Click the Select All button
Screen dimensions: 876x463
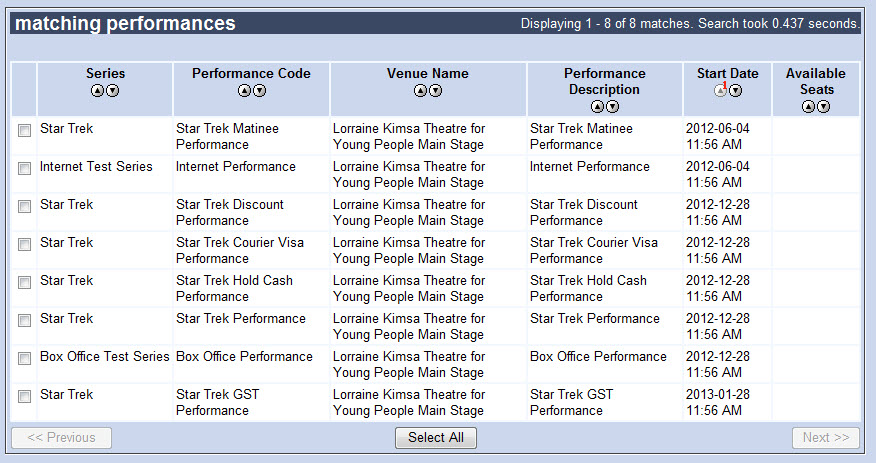436,438
